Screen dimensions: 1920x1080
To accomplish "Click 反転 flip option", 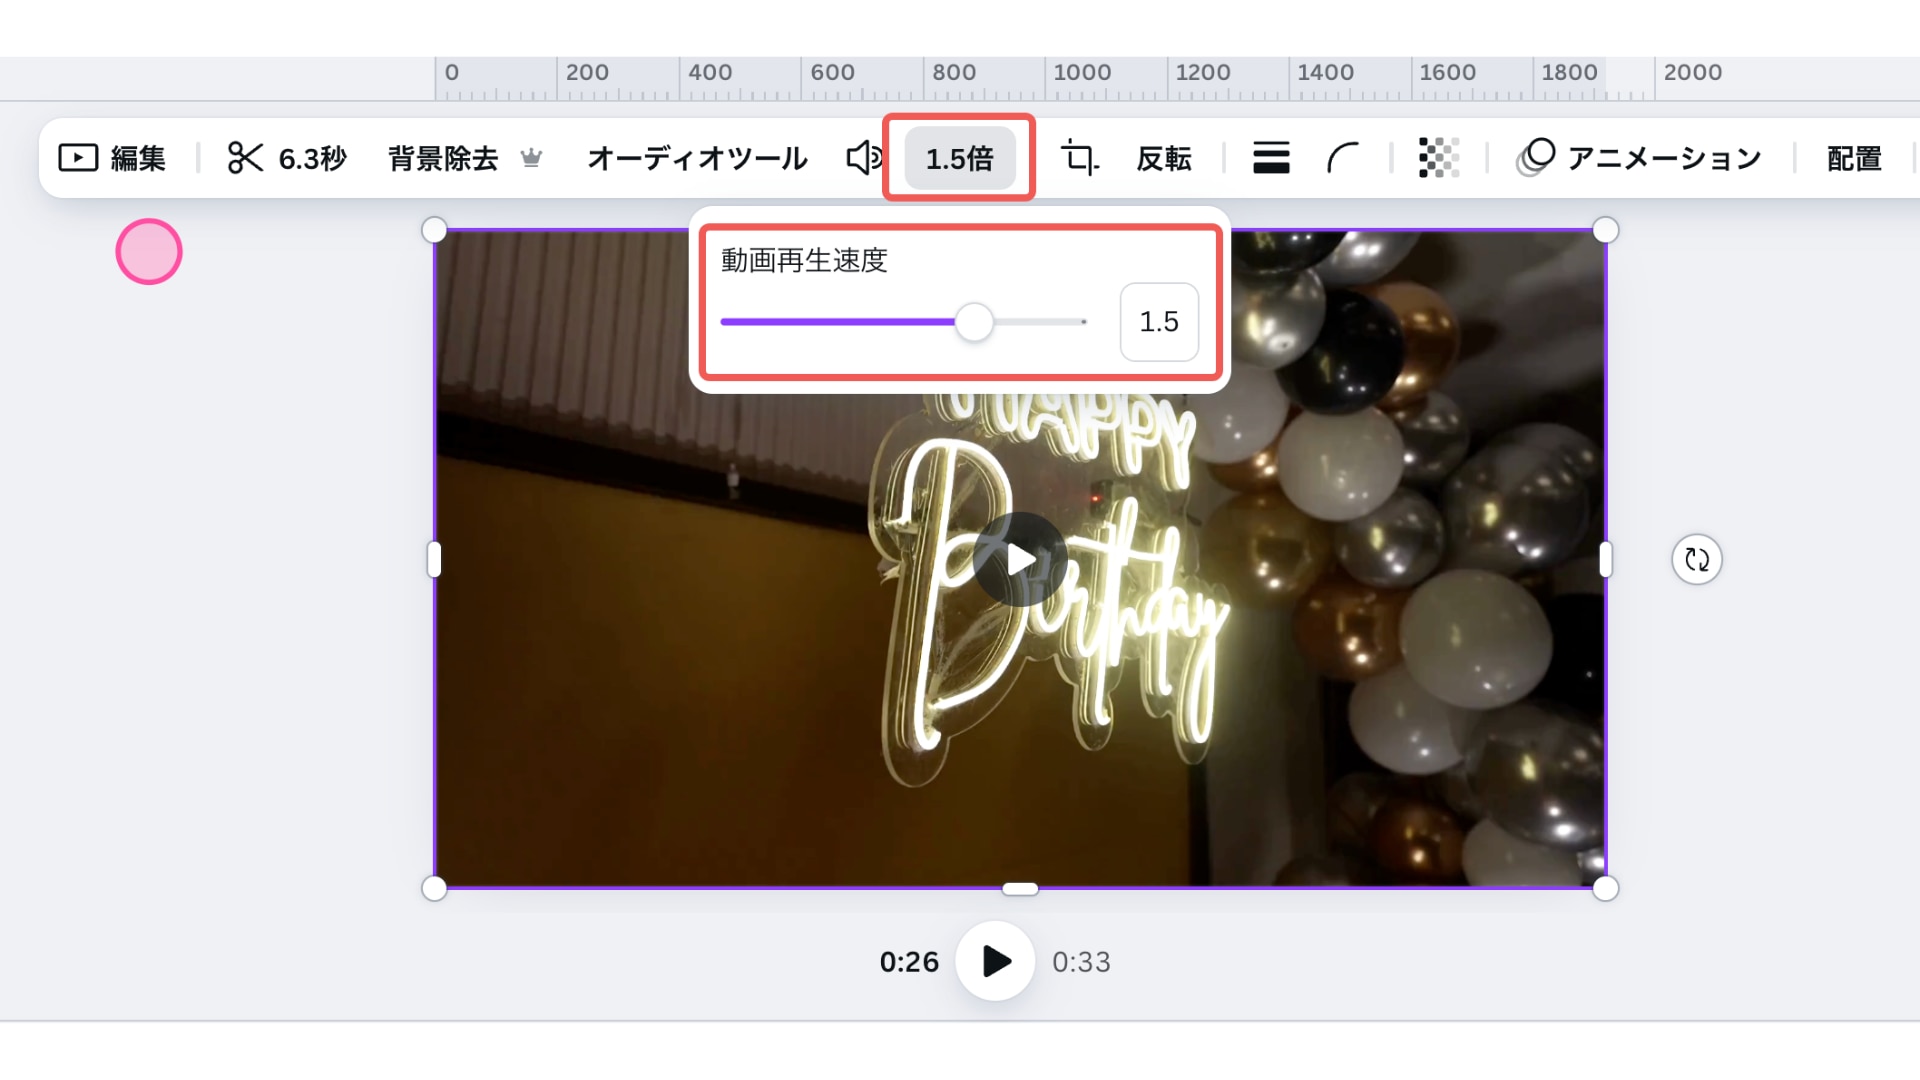I will click(1164, 158).
